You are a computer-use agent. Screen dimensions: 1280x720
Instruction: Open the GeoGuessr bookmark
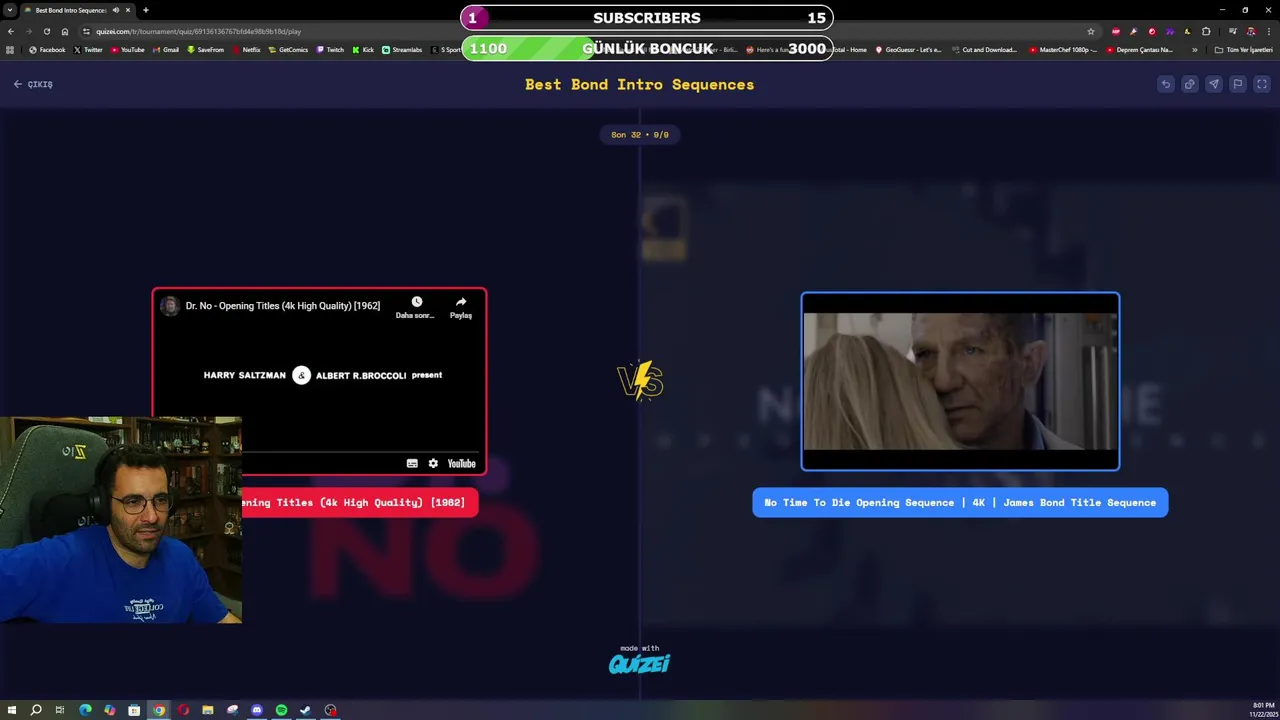908,49
